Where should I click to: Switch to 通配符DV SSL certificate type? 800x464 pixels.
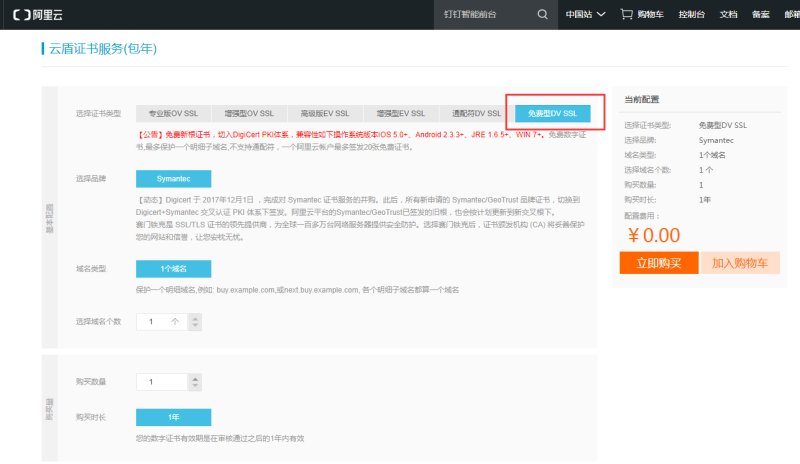474,113
